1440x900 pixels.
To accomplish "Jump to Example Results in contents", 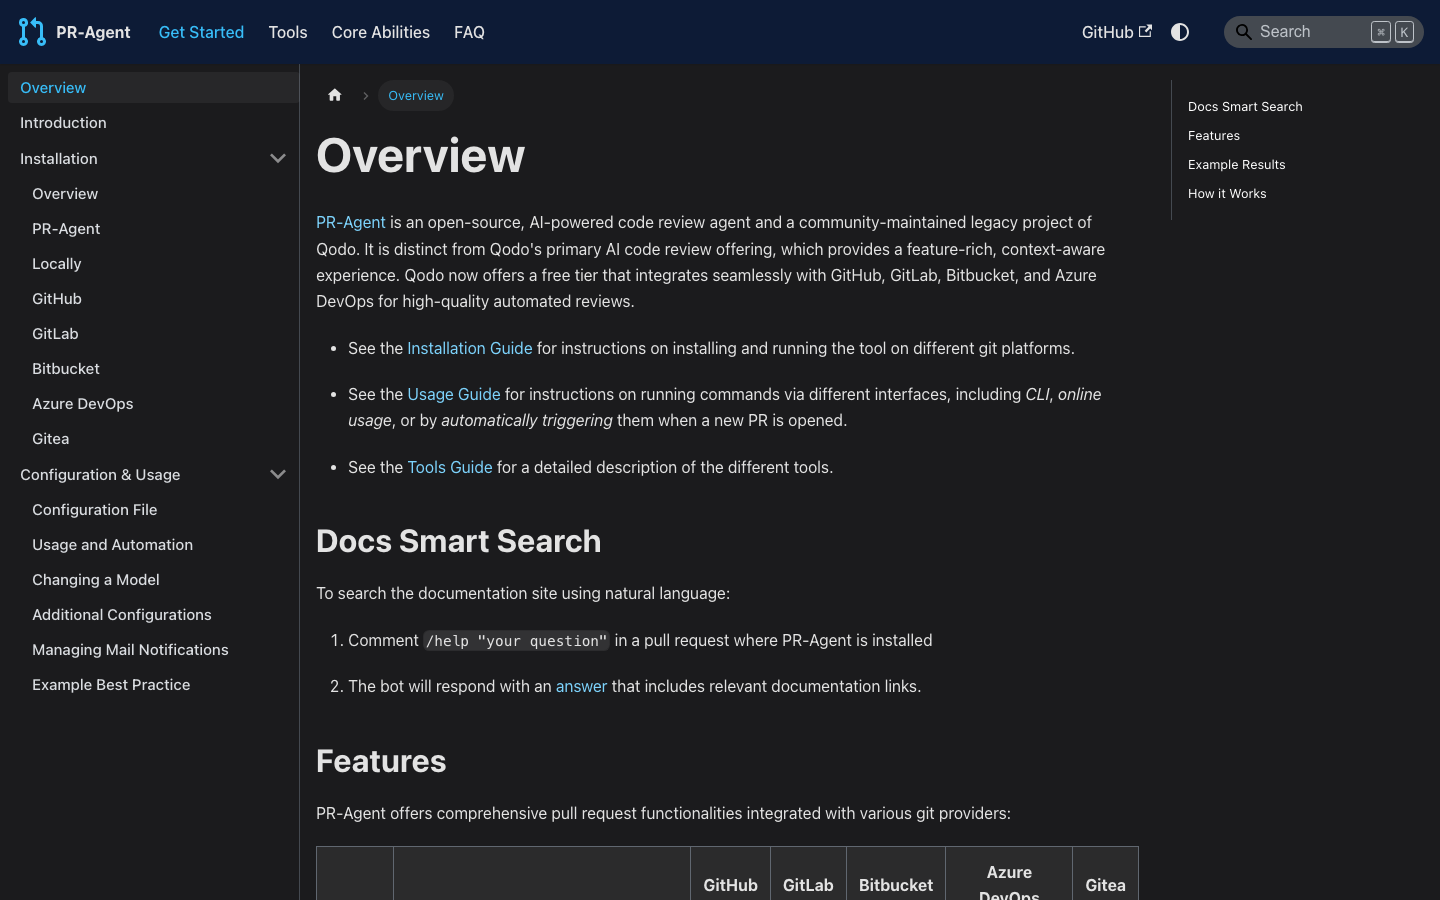I will [x=1237, y=164].
